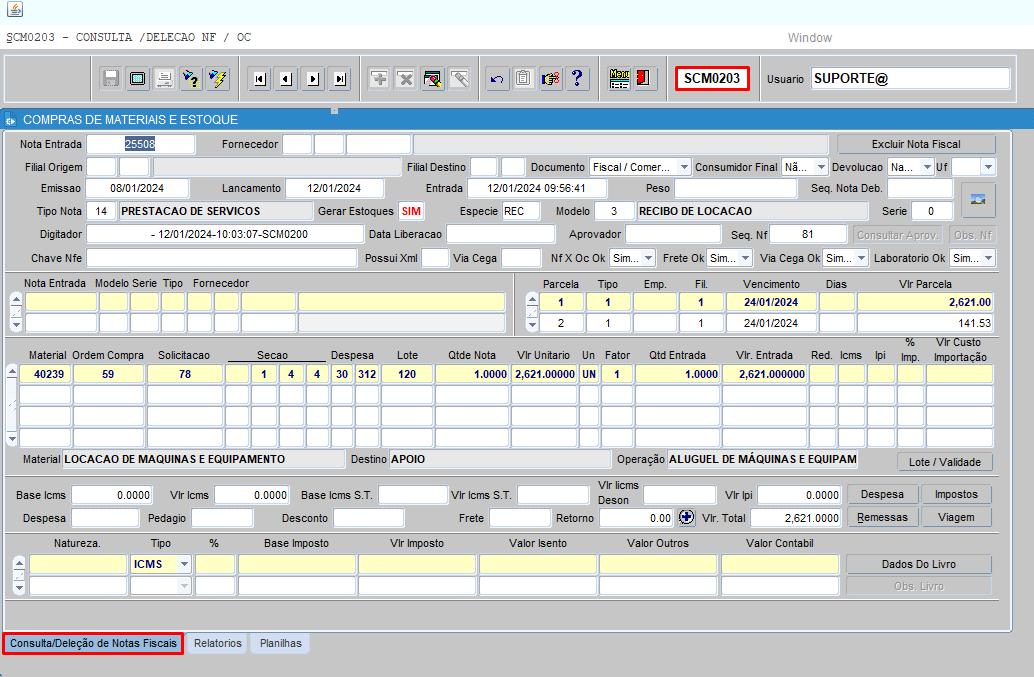1034x677 pixels.
Task: Click the clear record eraser icon
Action: 433,79
